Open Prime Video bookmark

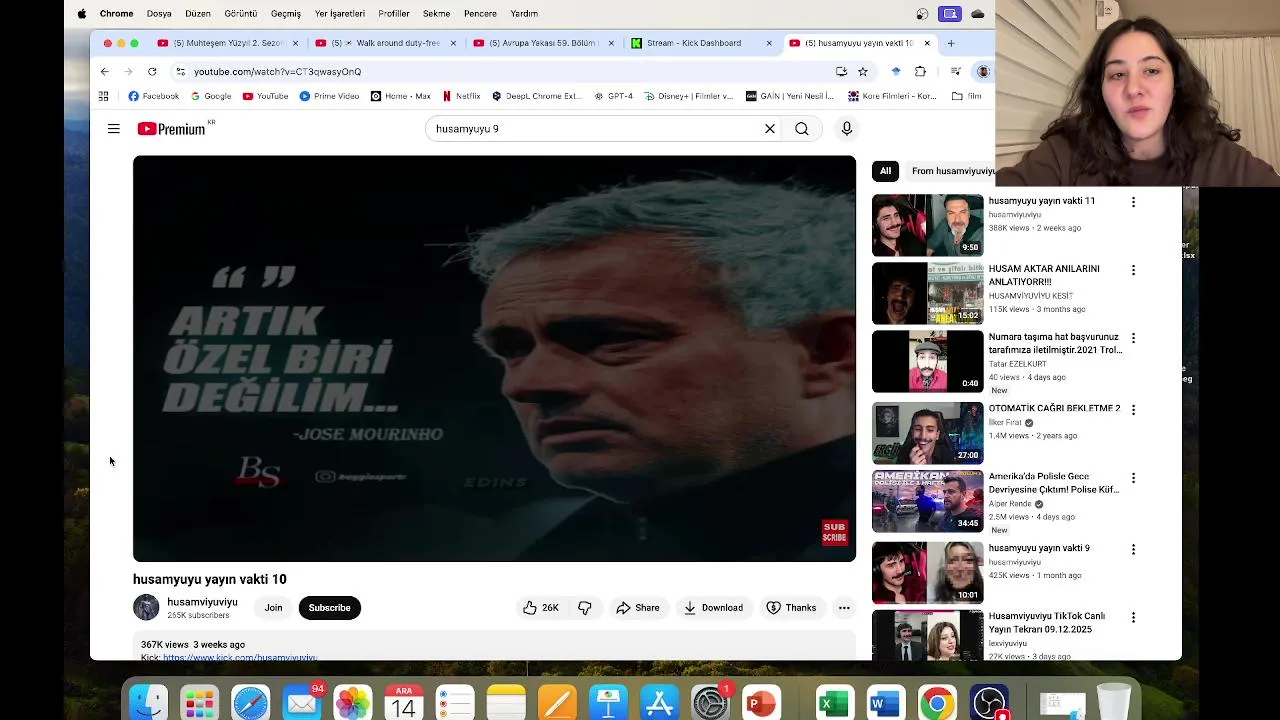point(329,96)
